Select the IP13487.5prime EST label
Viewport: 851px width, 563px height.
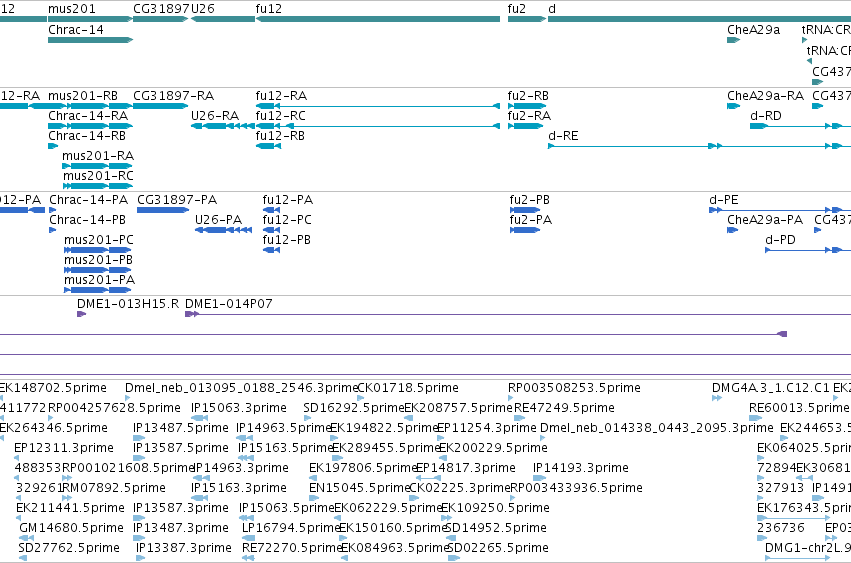pyautogui.click(x=181, y=428)
